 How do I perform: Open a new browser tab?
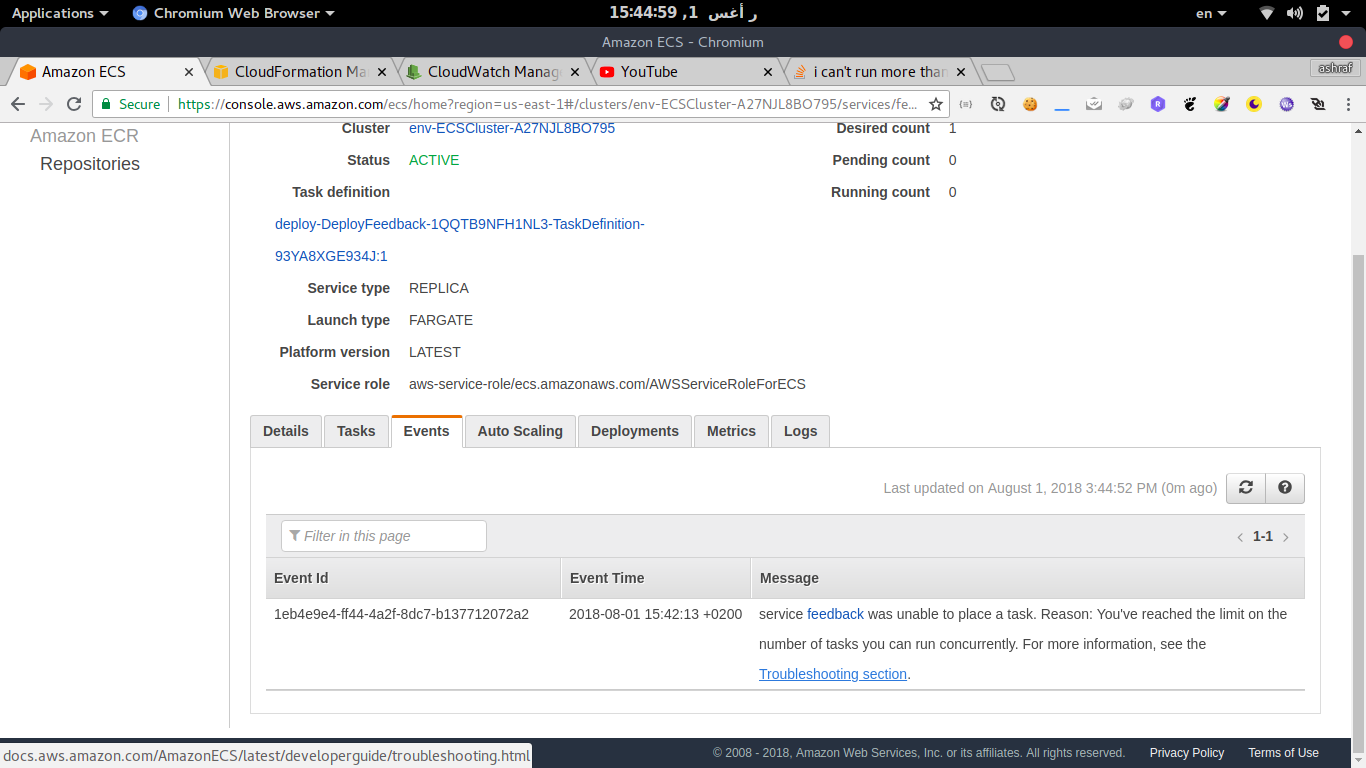click(x=998, y=72)
